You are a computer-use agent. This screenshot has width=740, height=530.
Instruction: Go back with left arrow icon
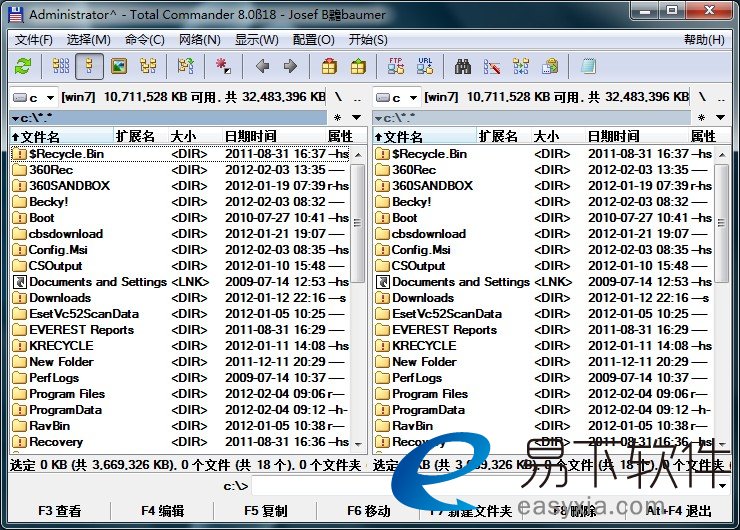coord(262,66)
